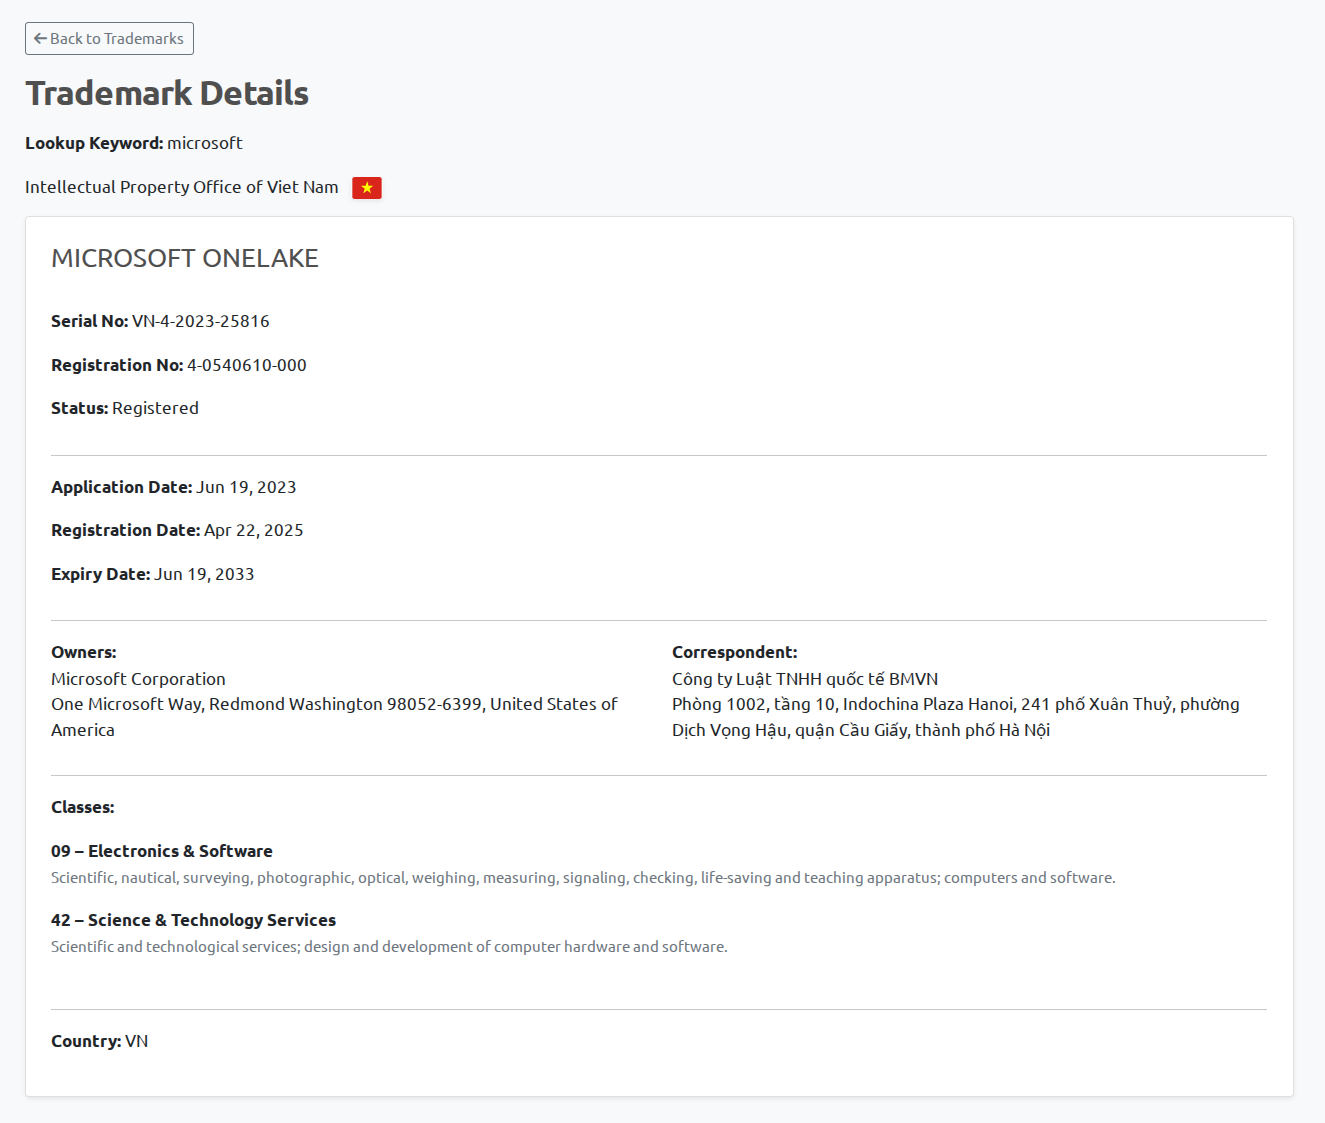The height and width of the screenshot is (1123, 1325).
Task: Select the MICROSOFT ONELAKE trademark title
Action: (x=185, y=258)
